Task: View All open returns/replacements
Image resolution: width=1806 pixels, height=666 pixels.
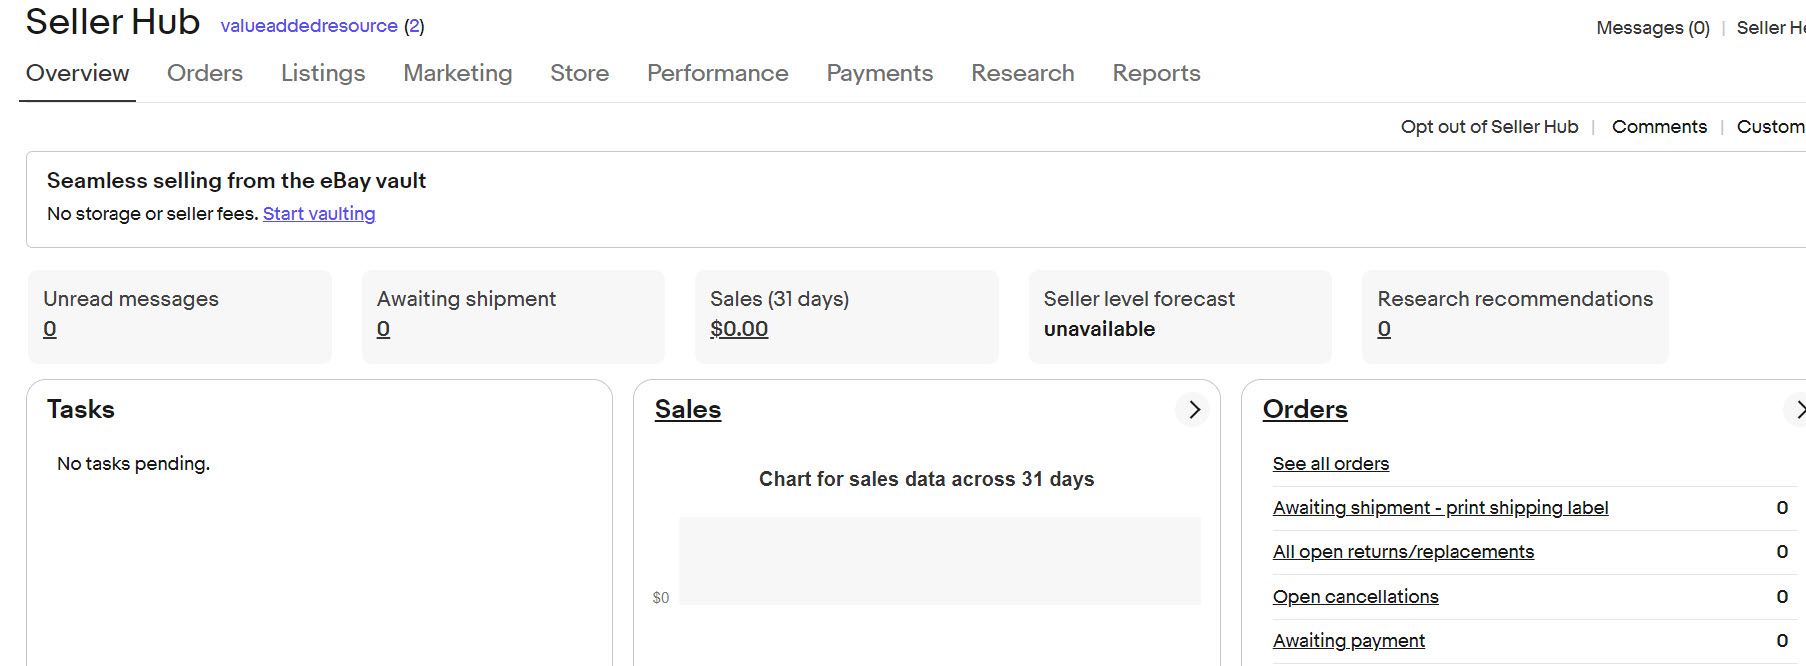Action: point(1403,552)
